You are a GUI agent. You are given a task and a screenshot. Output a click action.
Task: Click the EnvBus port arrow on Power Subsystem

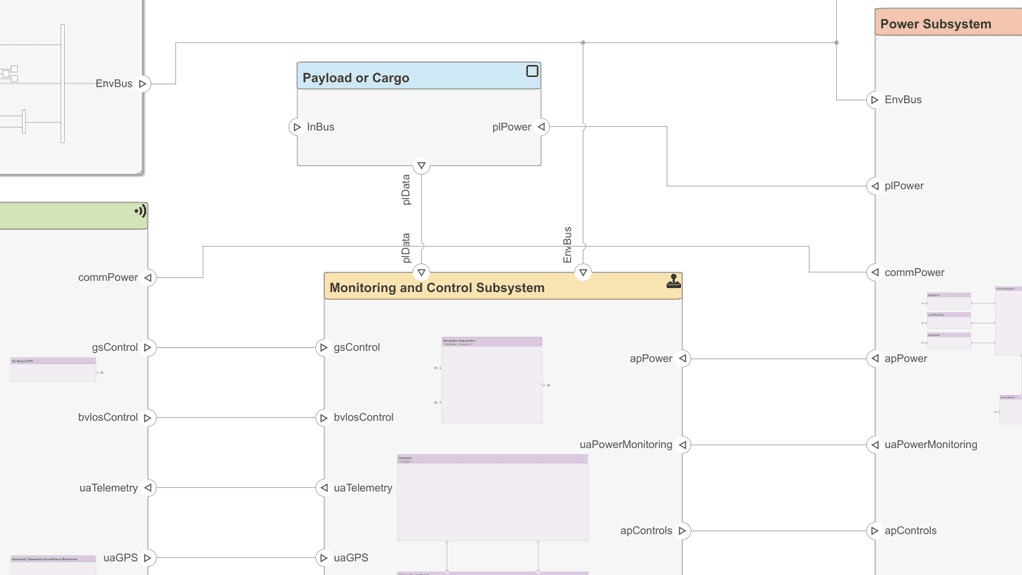click(875, 100)
